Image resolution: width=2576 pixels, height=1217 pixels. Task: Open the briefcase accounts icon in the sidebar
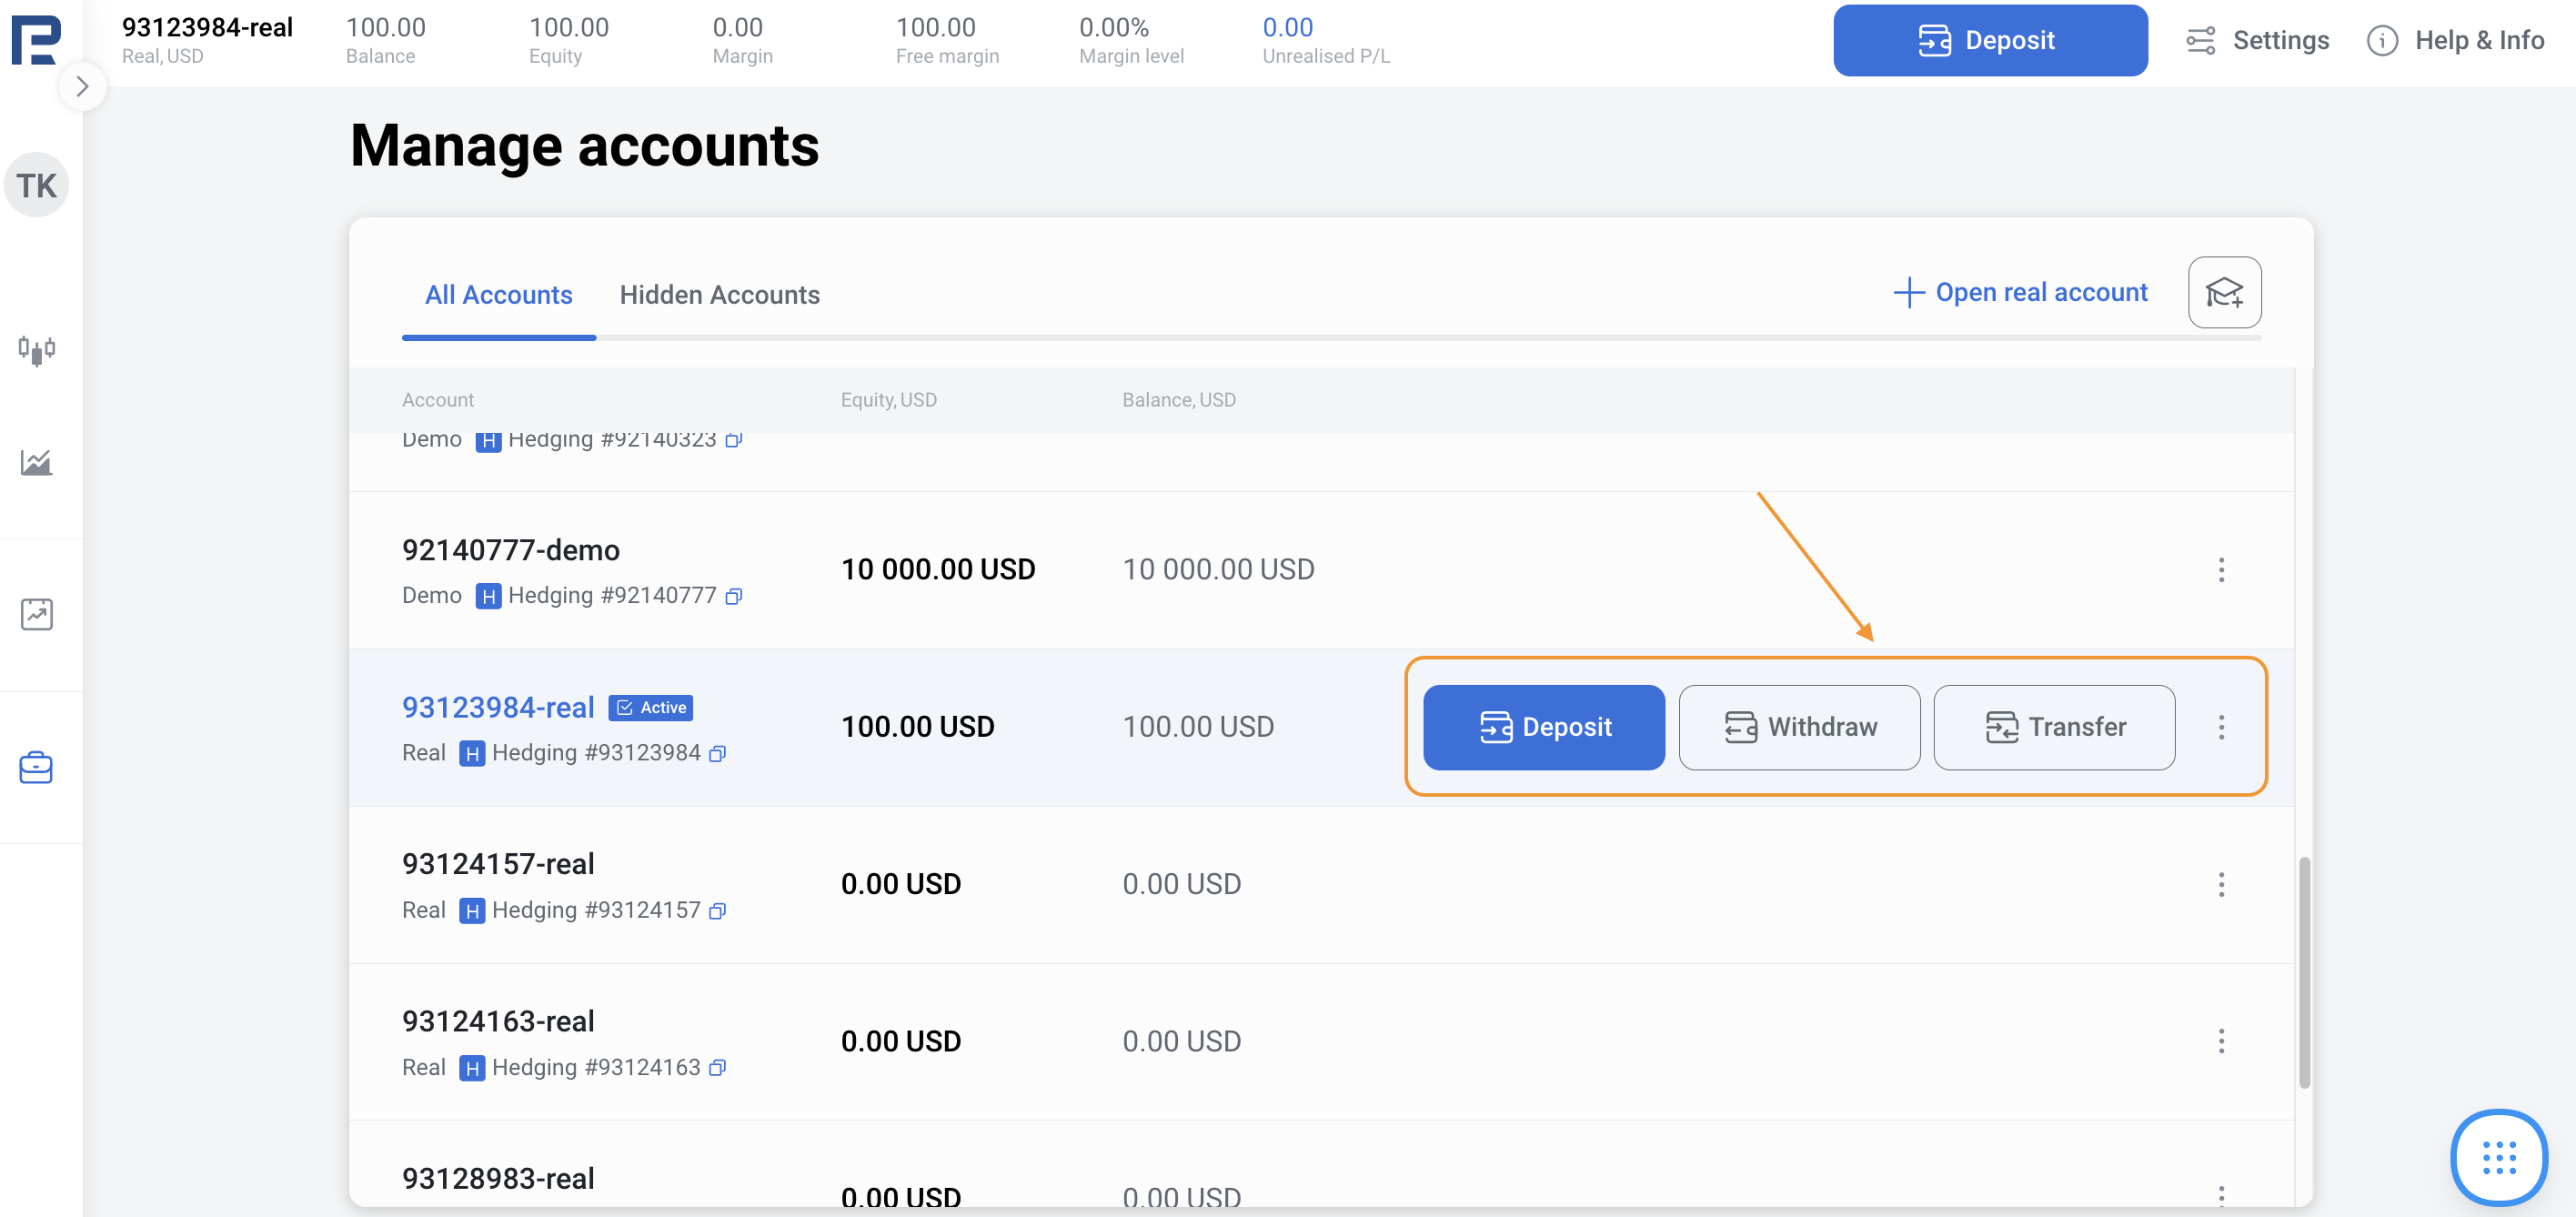37,767
